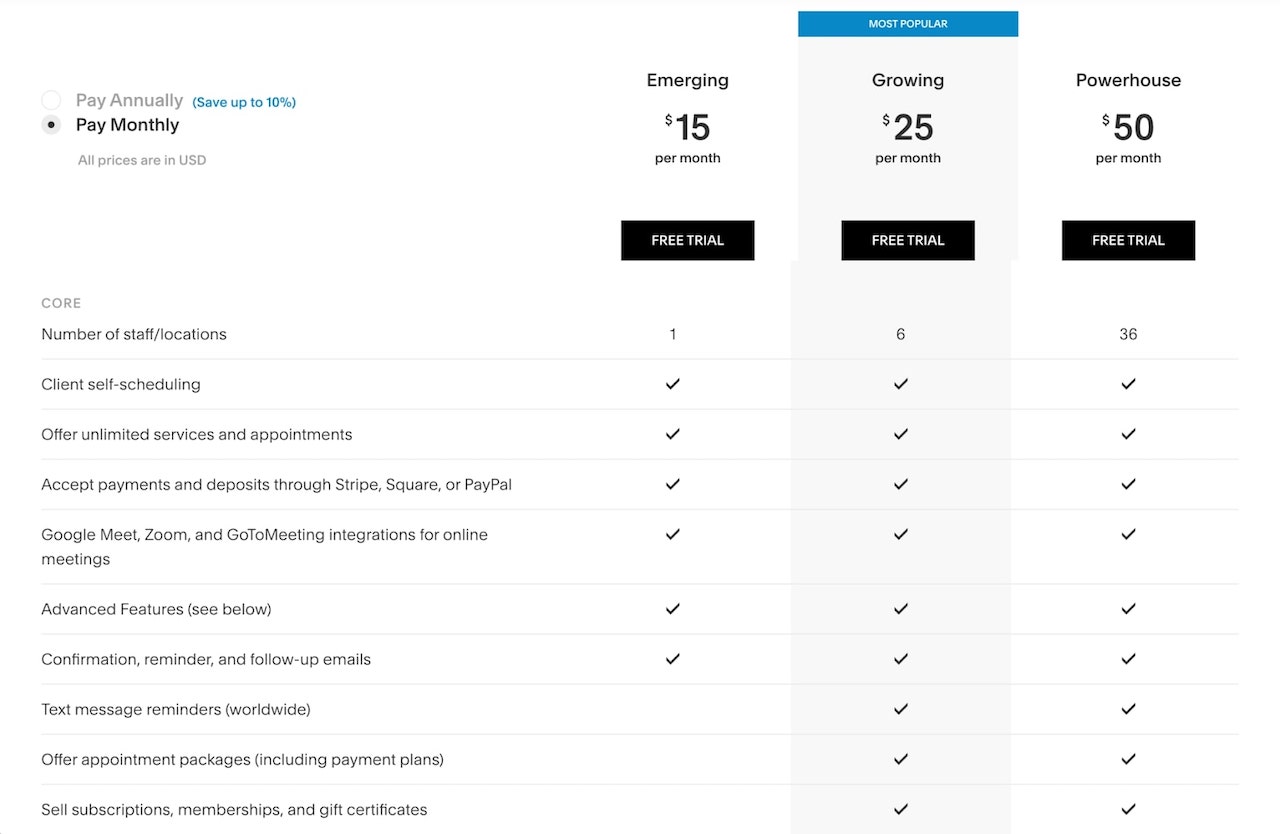Click Powerhouse checkmark for online meetings integrations
Viewport: 1280px width, 834px height.
[1128, 534]
